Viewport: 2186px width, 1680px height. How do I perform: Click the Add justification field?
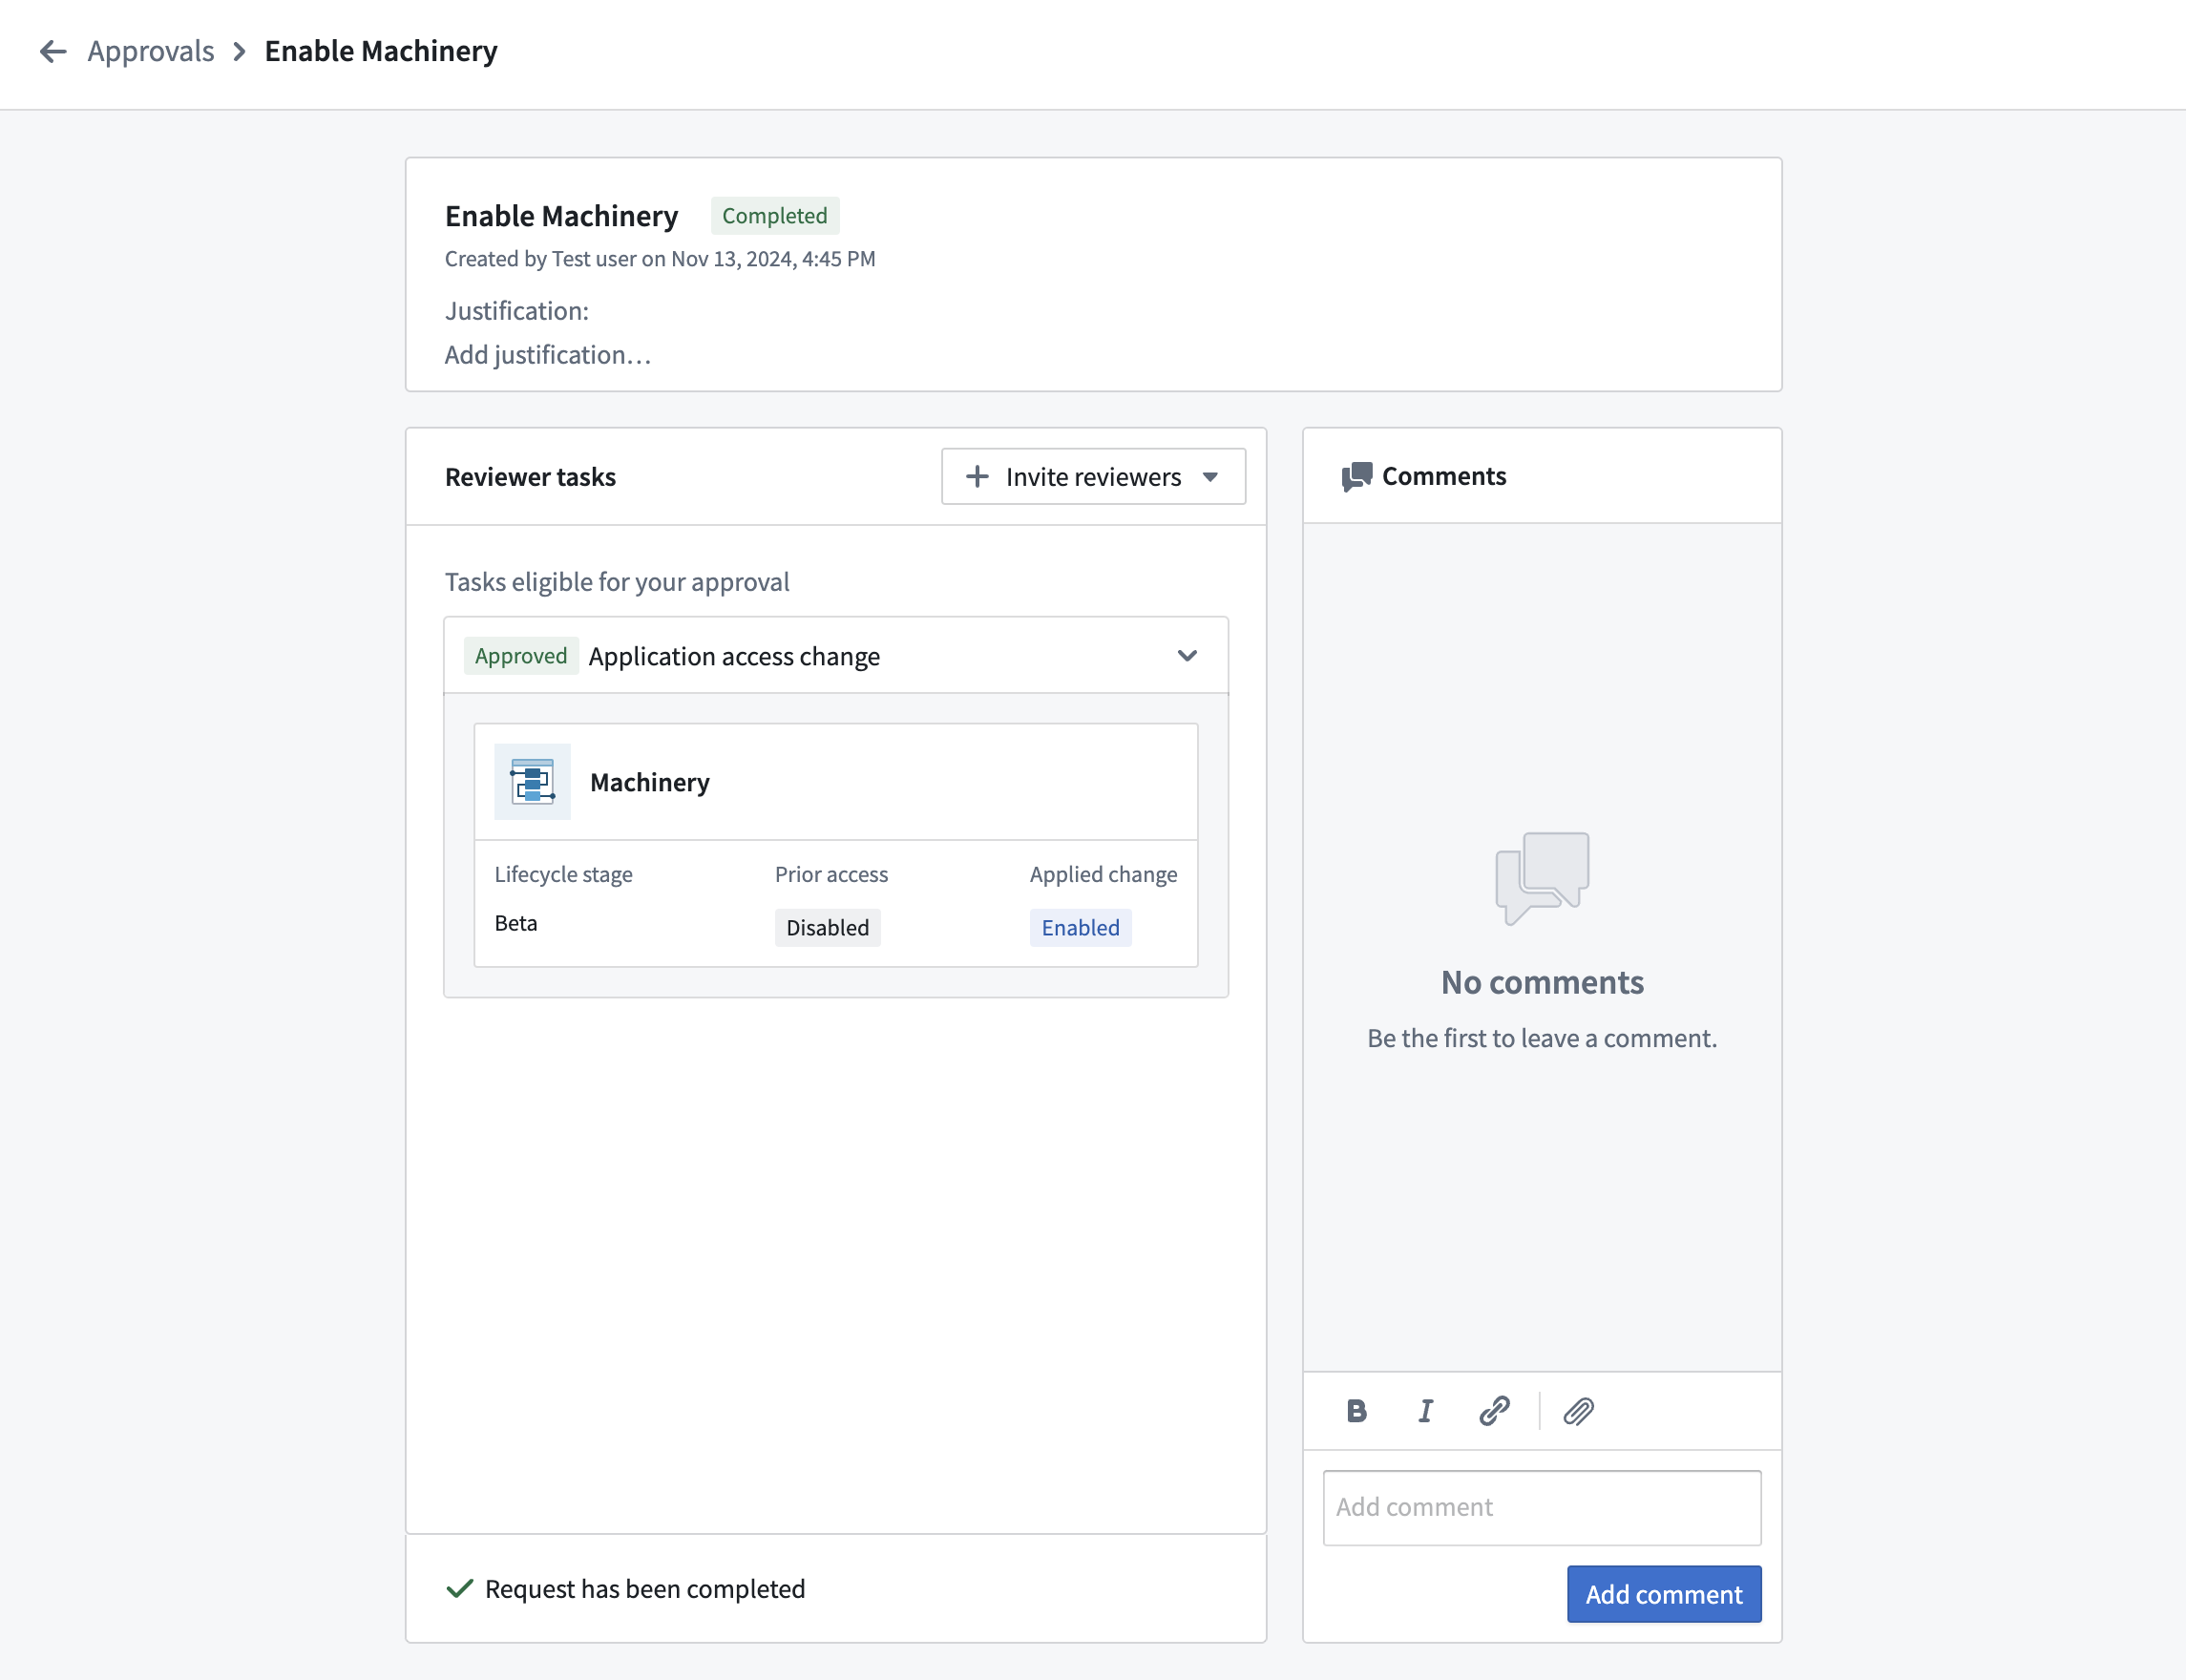[x=548, y=355]
